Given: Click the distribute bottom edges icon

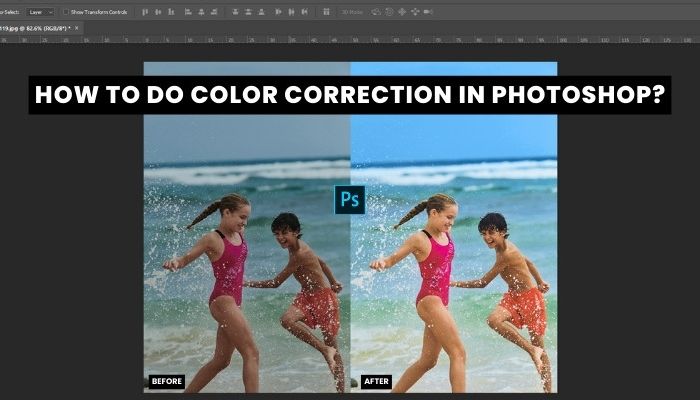Looking at the screenshot, I should 262,12.
